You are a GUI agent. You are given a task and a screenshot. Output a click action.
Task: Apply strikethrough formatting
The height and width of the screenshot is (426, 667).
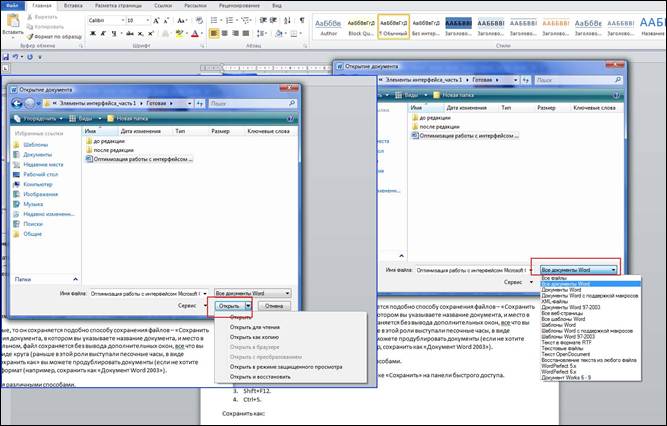(x=130, y=33)
